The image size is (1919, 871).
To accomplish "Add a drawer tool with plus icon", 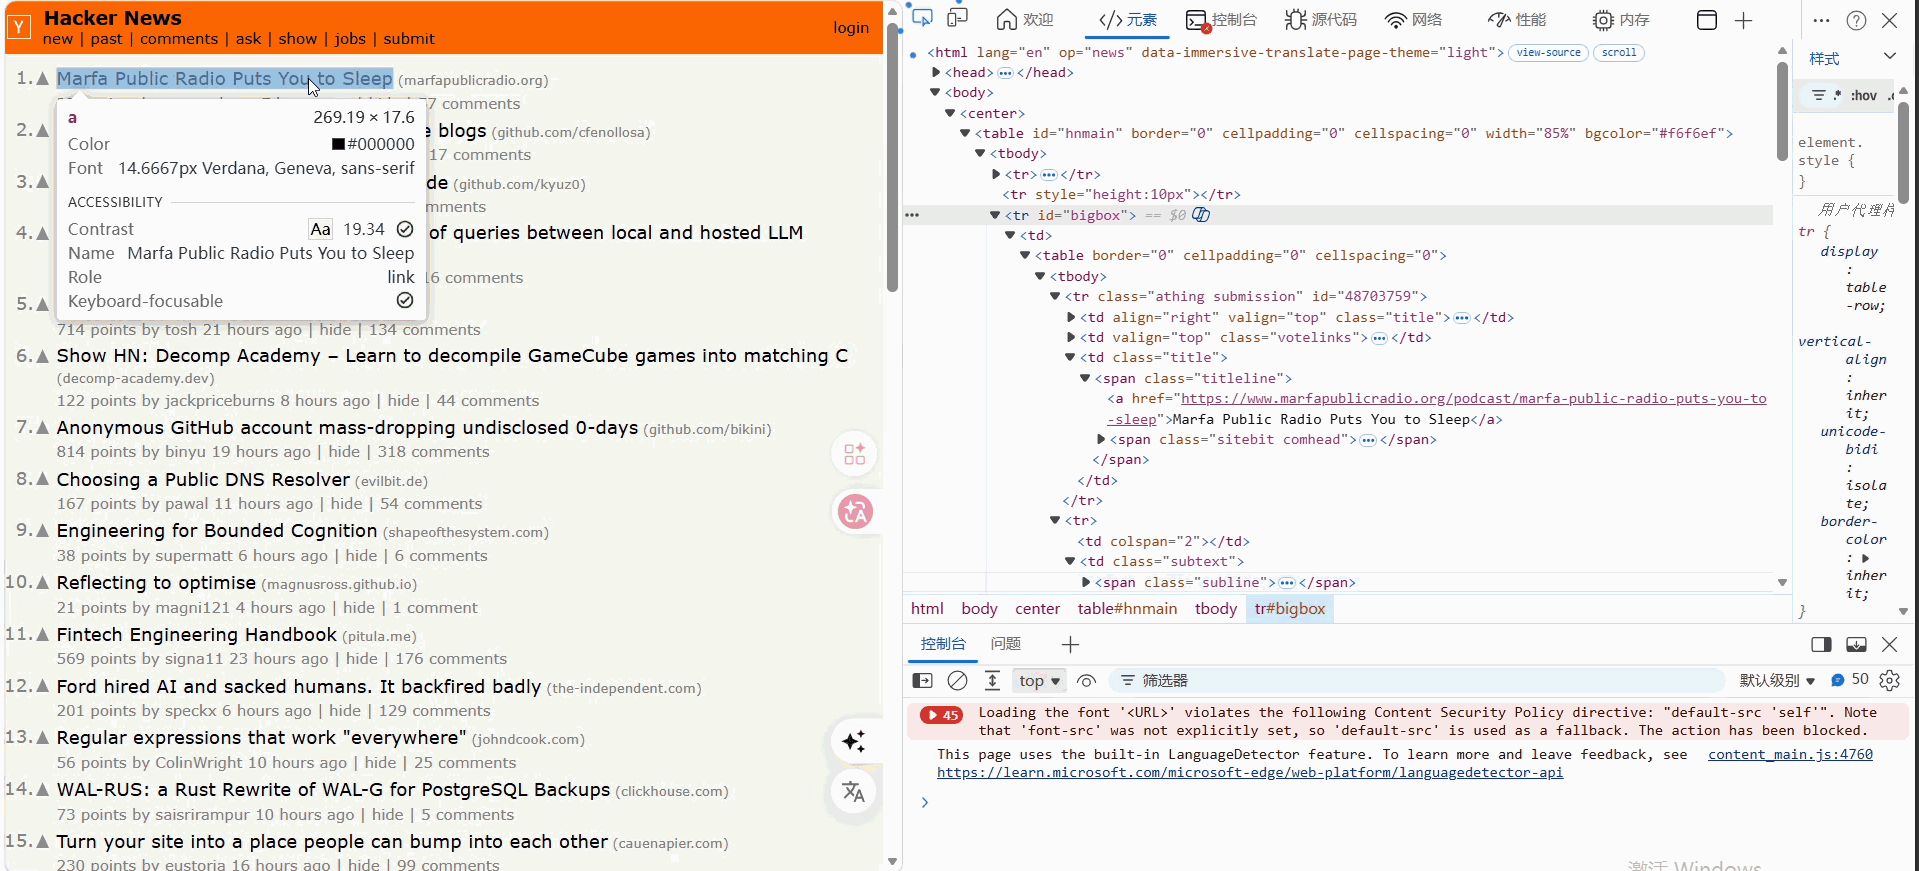I will [1070, 645].
